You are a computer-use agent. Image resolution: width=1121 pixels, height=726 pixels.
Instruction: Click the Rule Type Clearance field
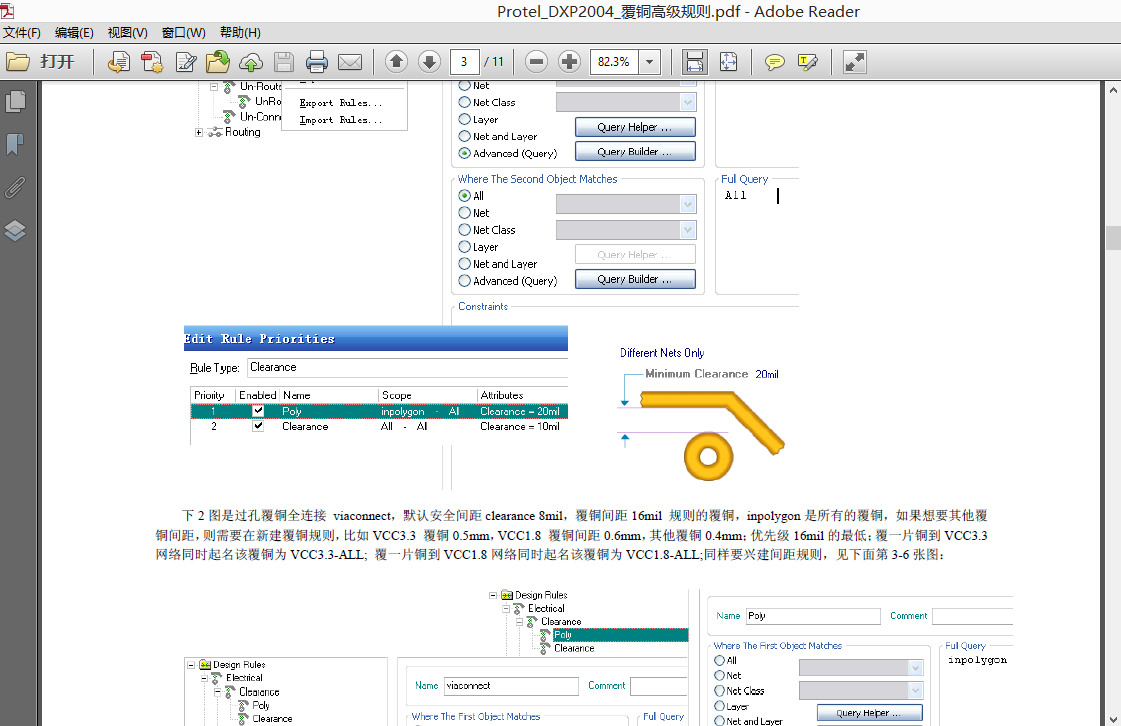tap(408, 368)
